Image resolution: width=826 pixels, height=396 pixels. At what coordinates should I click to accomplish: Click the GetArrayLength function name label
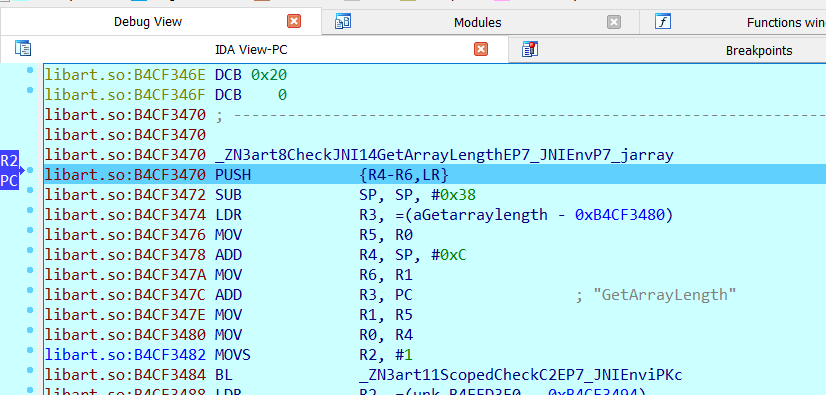point(444,155)
